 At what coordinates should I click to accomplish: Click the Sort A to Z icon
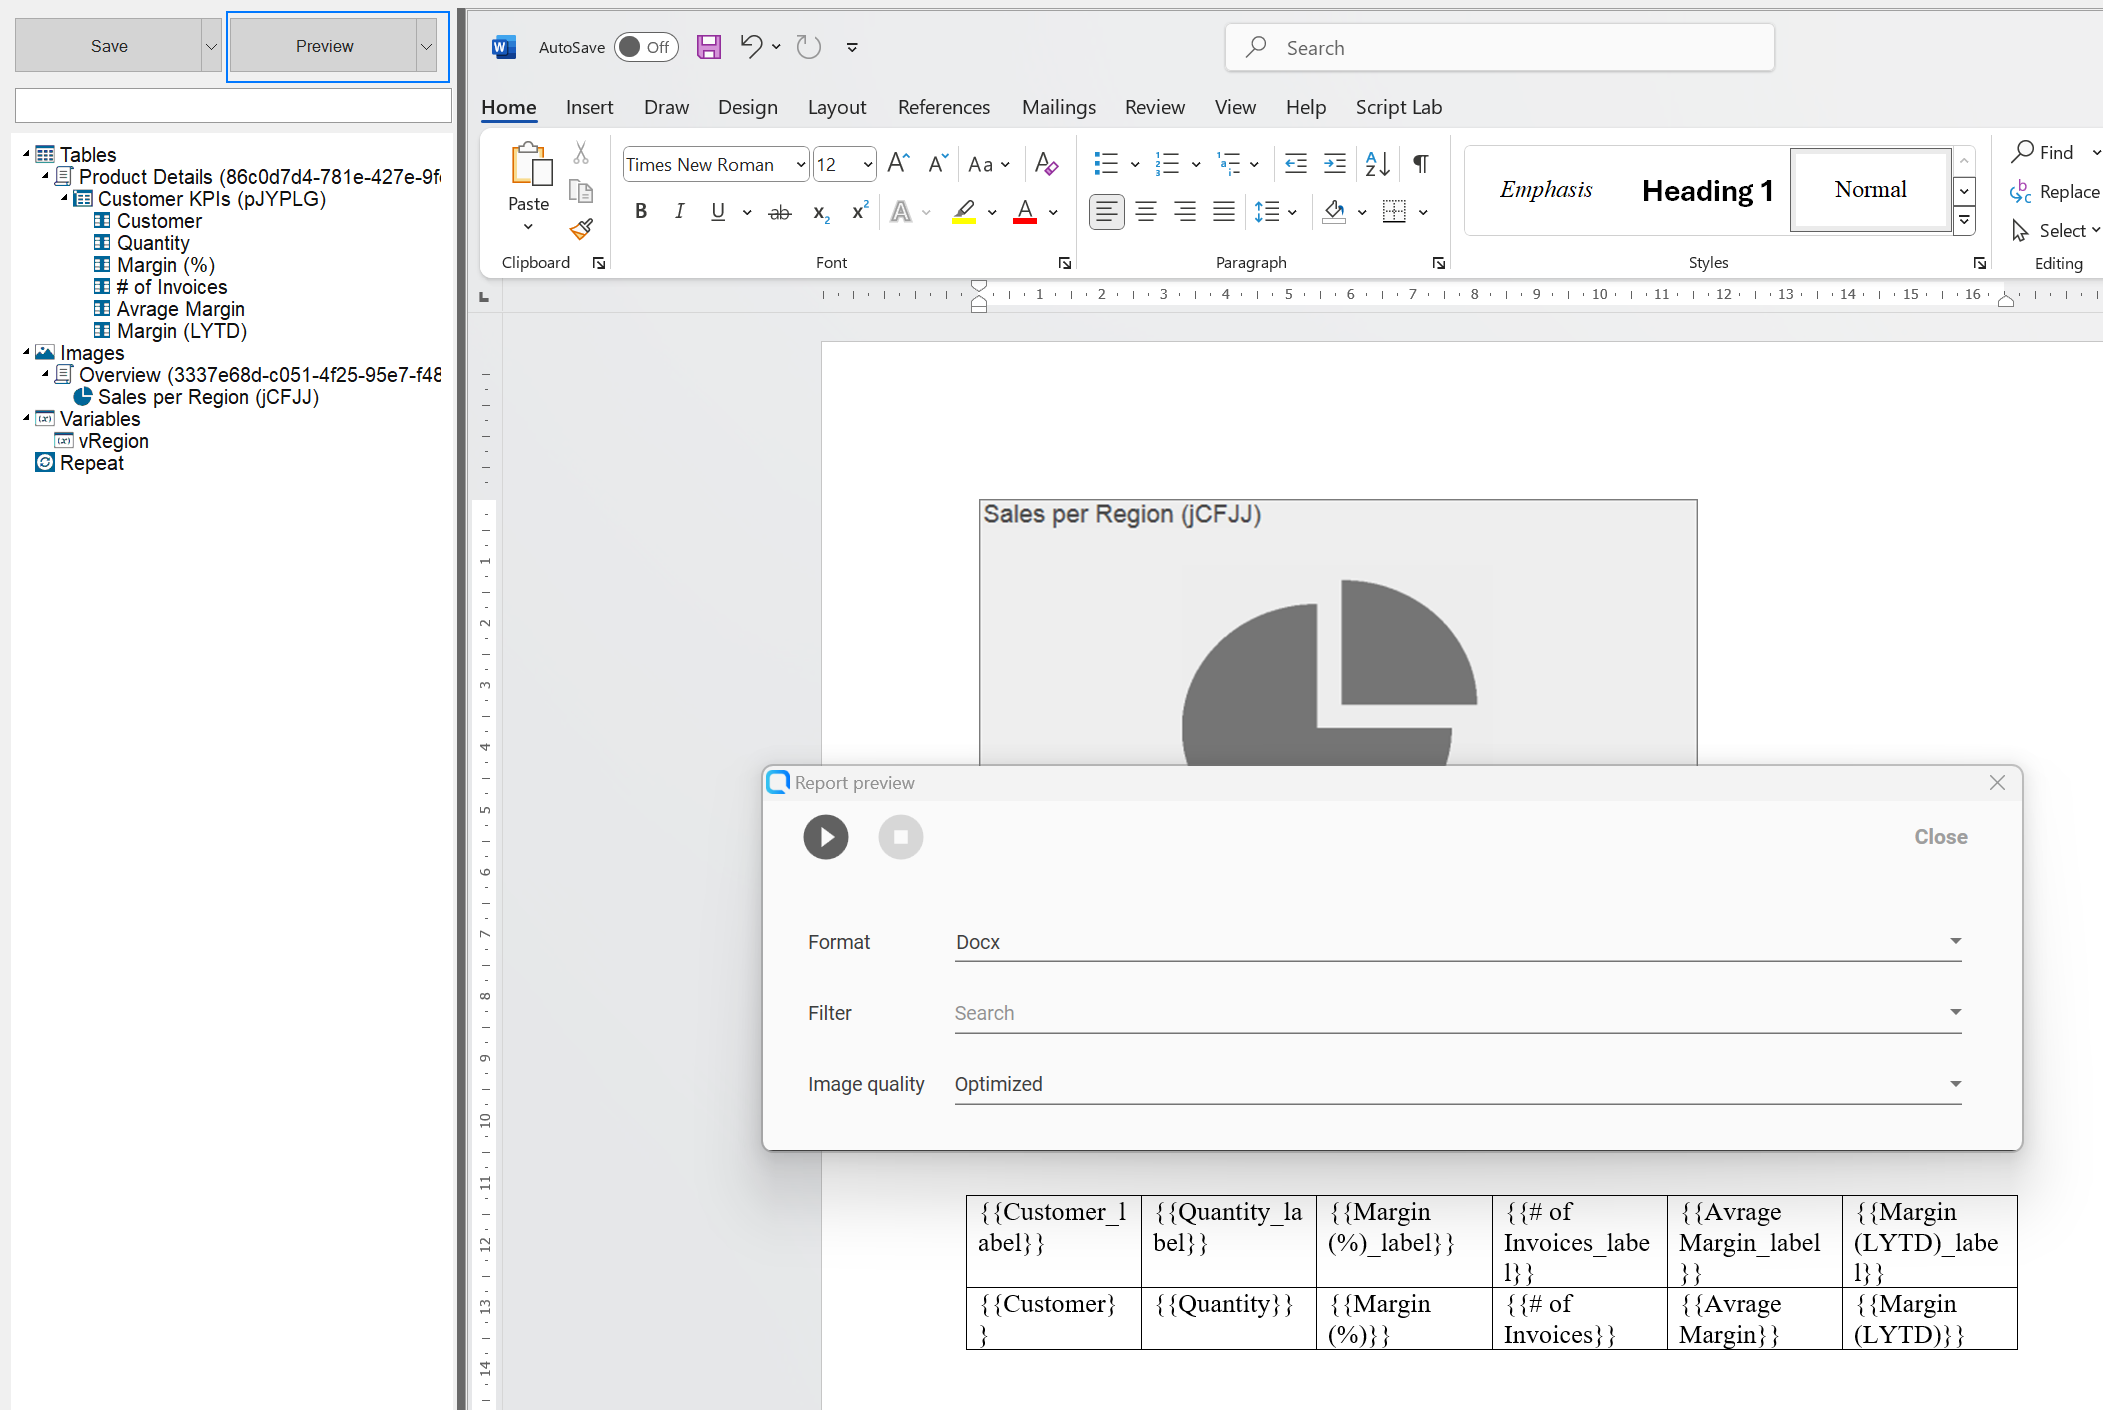[1377, 163]
